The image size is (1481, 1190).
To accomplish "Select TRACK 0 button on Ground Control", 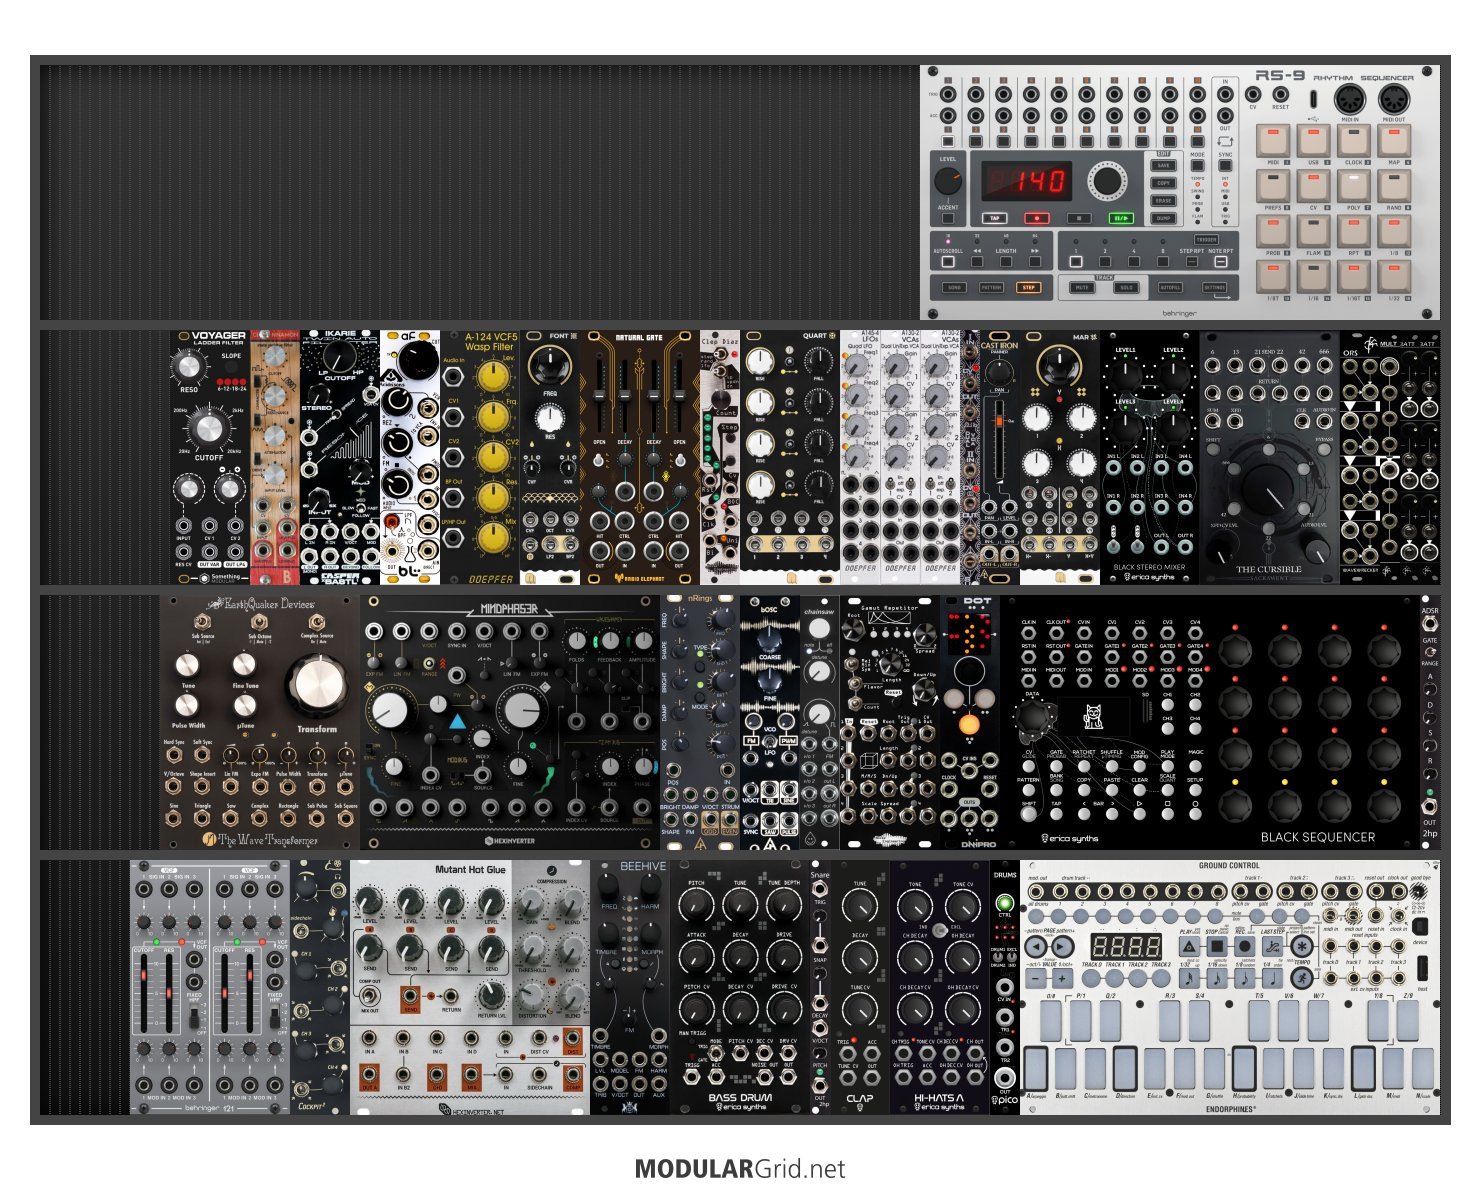I will pos(1091,978).
